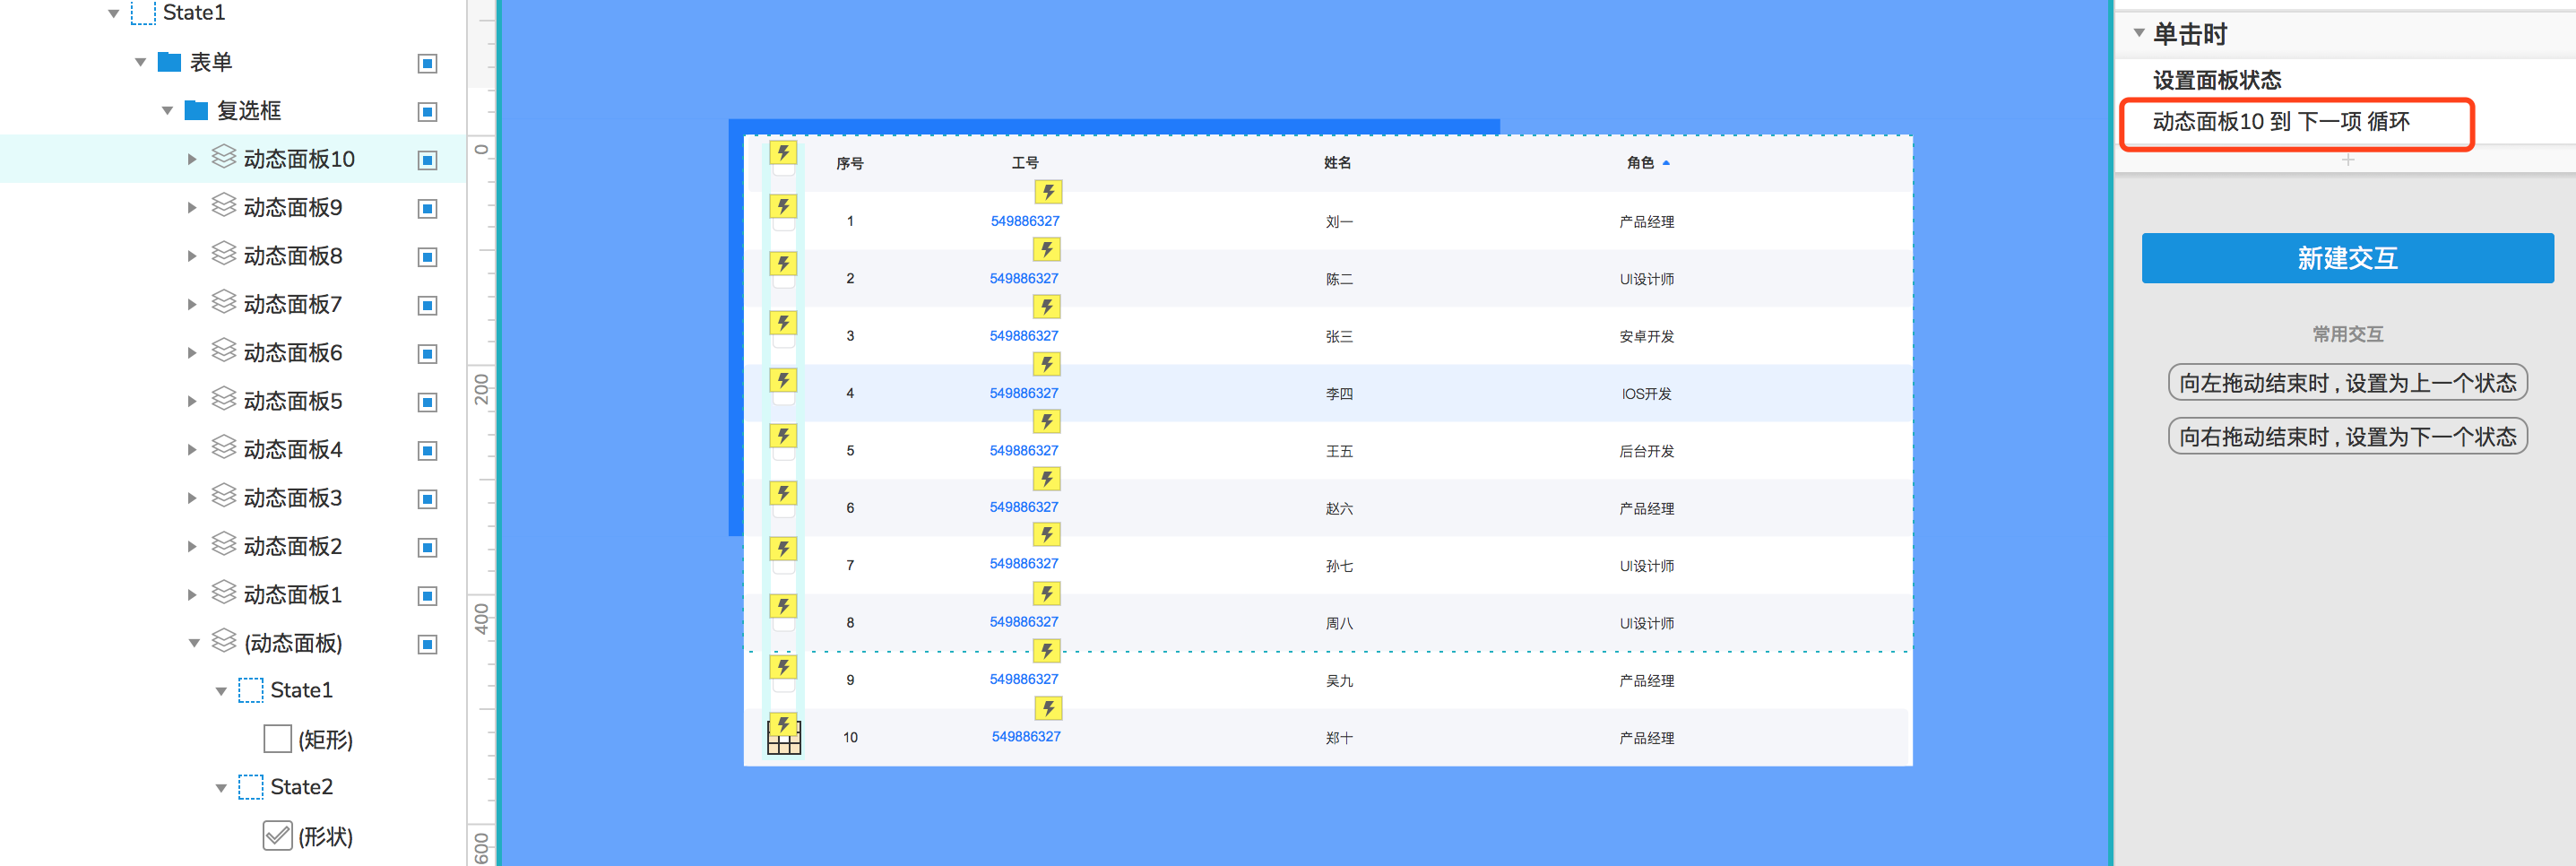Click the layers icon of 动态面板5

[x=224, y=399]
